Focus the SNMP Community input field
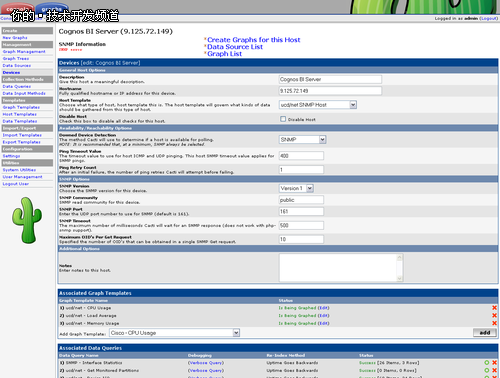 [x=301, y=200]
